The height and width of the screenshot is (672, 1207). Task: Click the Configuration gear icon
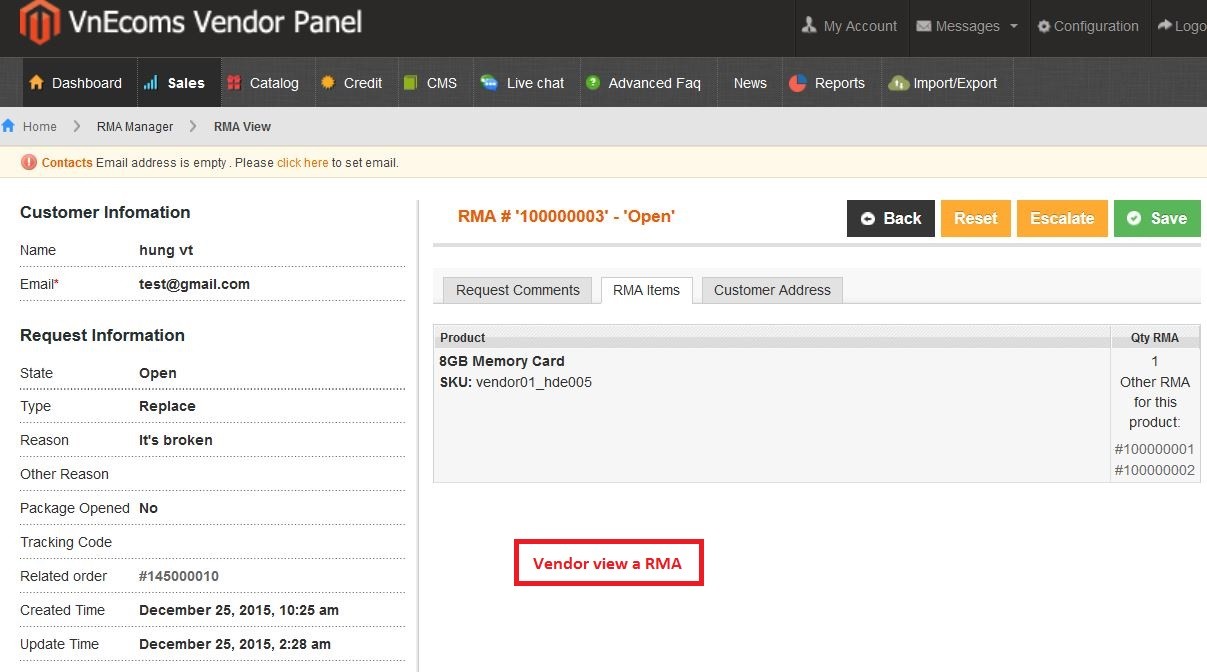pyautogui.click(x=1044, y=26)
